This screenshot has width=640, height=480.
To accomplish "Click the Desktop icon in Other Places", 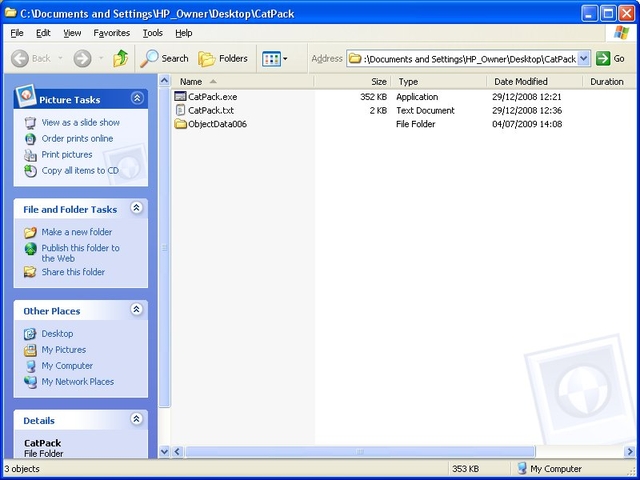I will pos(30,334).
